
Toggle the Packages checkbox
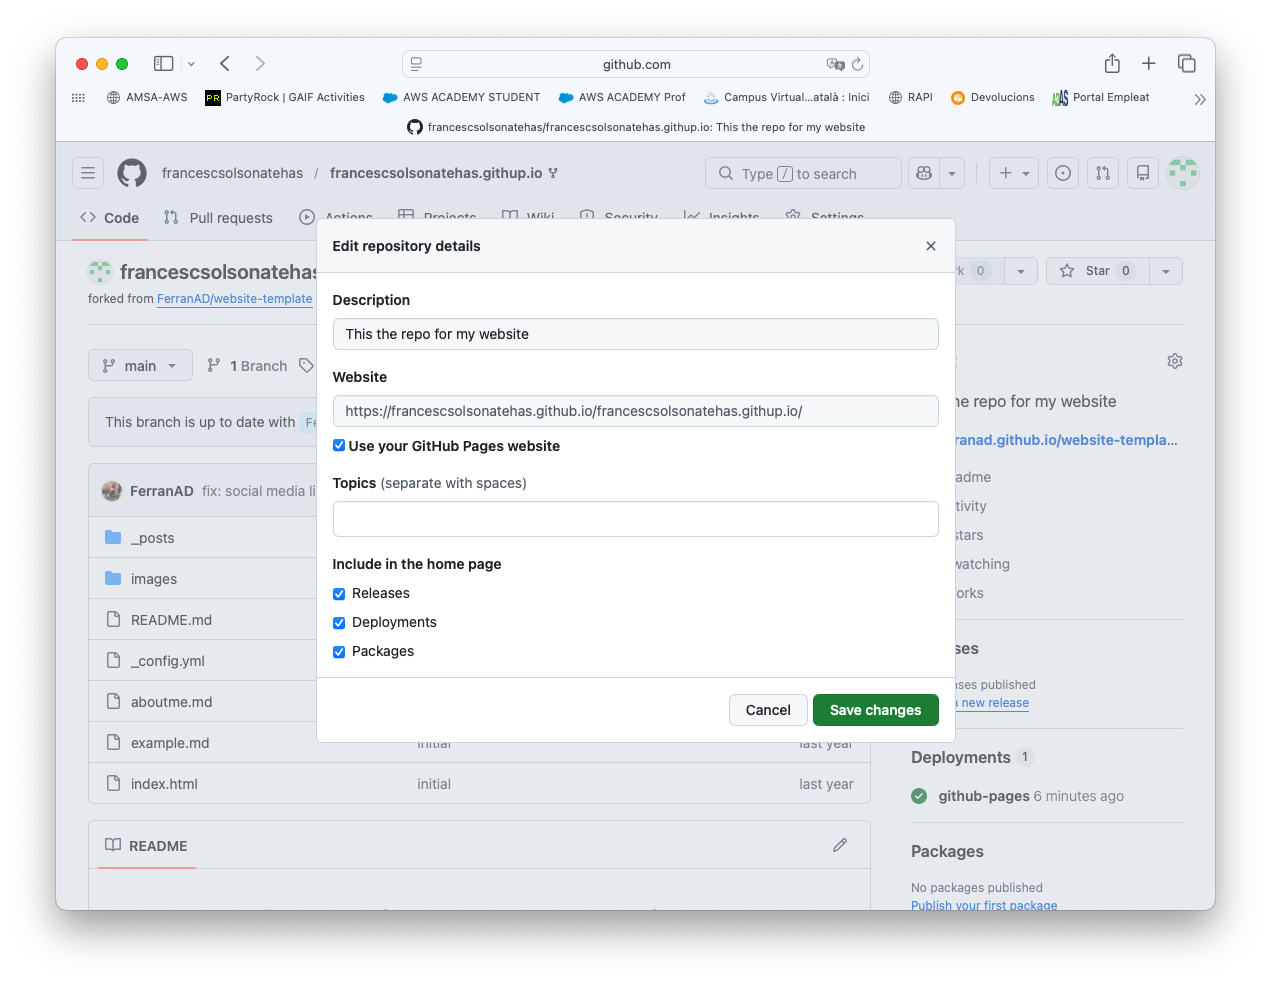[x=339, y=652]
